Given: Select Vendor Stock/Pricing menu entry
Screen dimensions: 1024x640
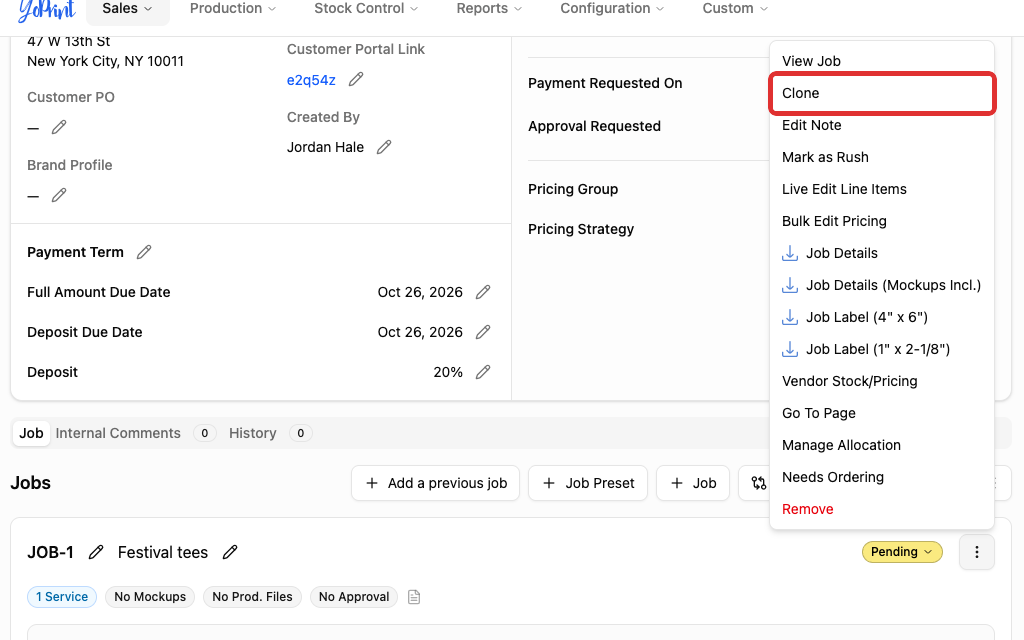Looking at the screenshot, I should coord(882,381).
